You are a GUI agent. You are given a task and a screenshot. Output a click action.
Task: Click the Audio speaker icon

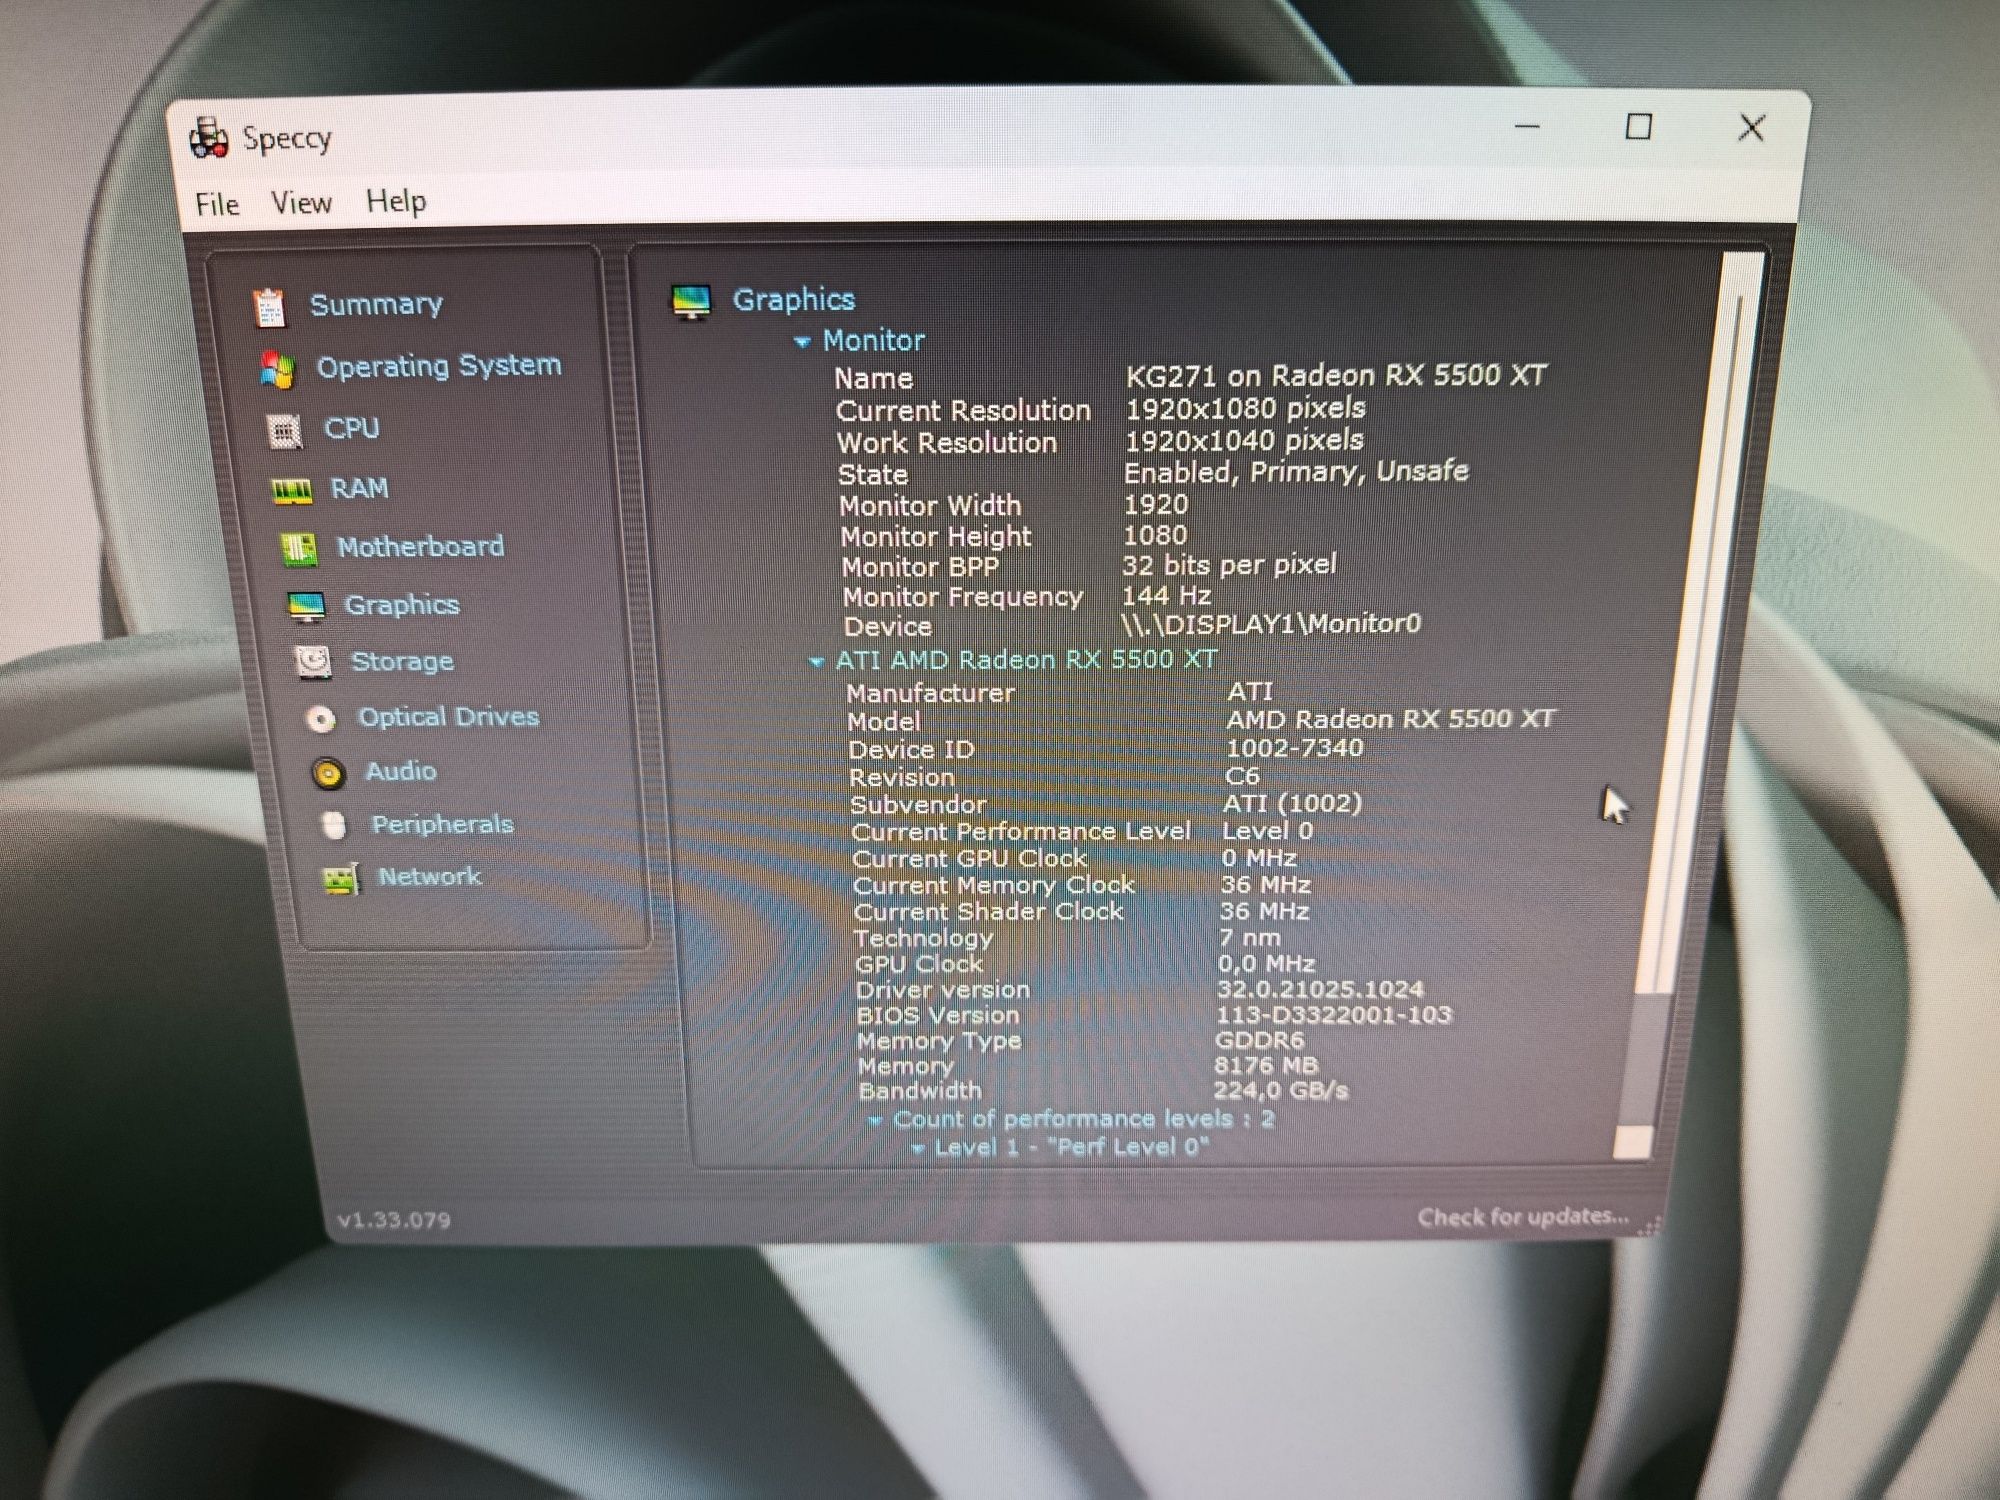pyautogui.click(x=328, y=772)
